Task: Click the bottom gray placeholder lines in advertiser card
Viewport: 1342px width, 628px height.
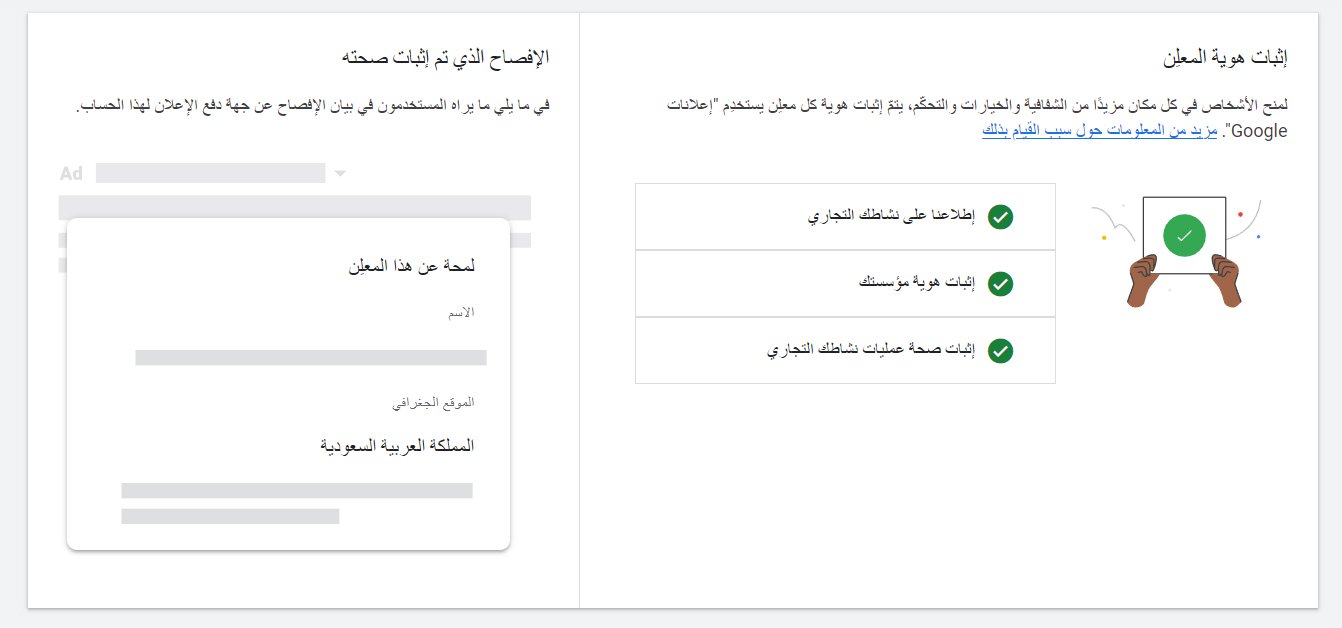Action: click(x=297, y=503)
